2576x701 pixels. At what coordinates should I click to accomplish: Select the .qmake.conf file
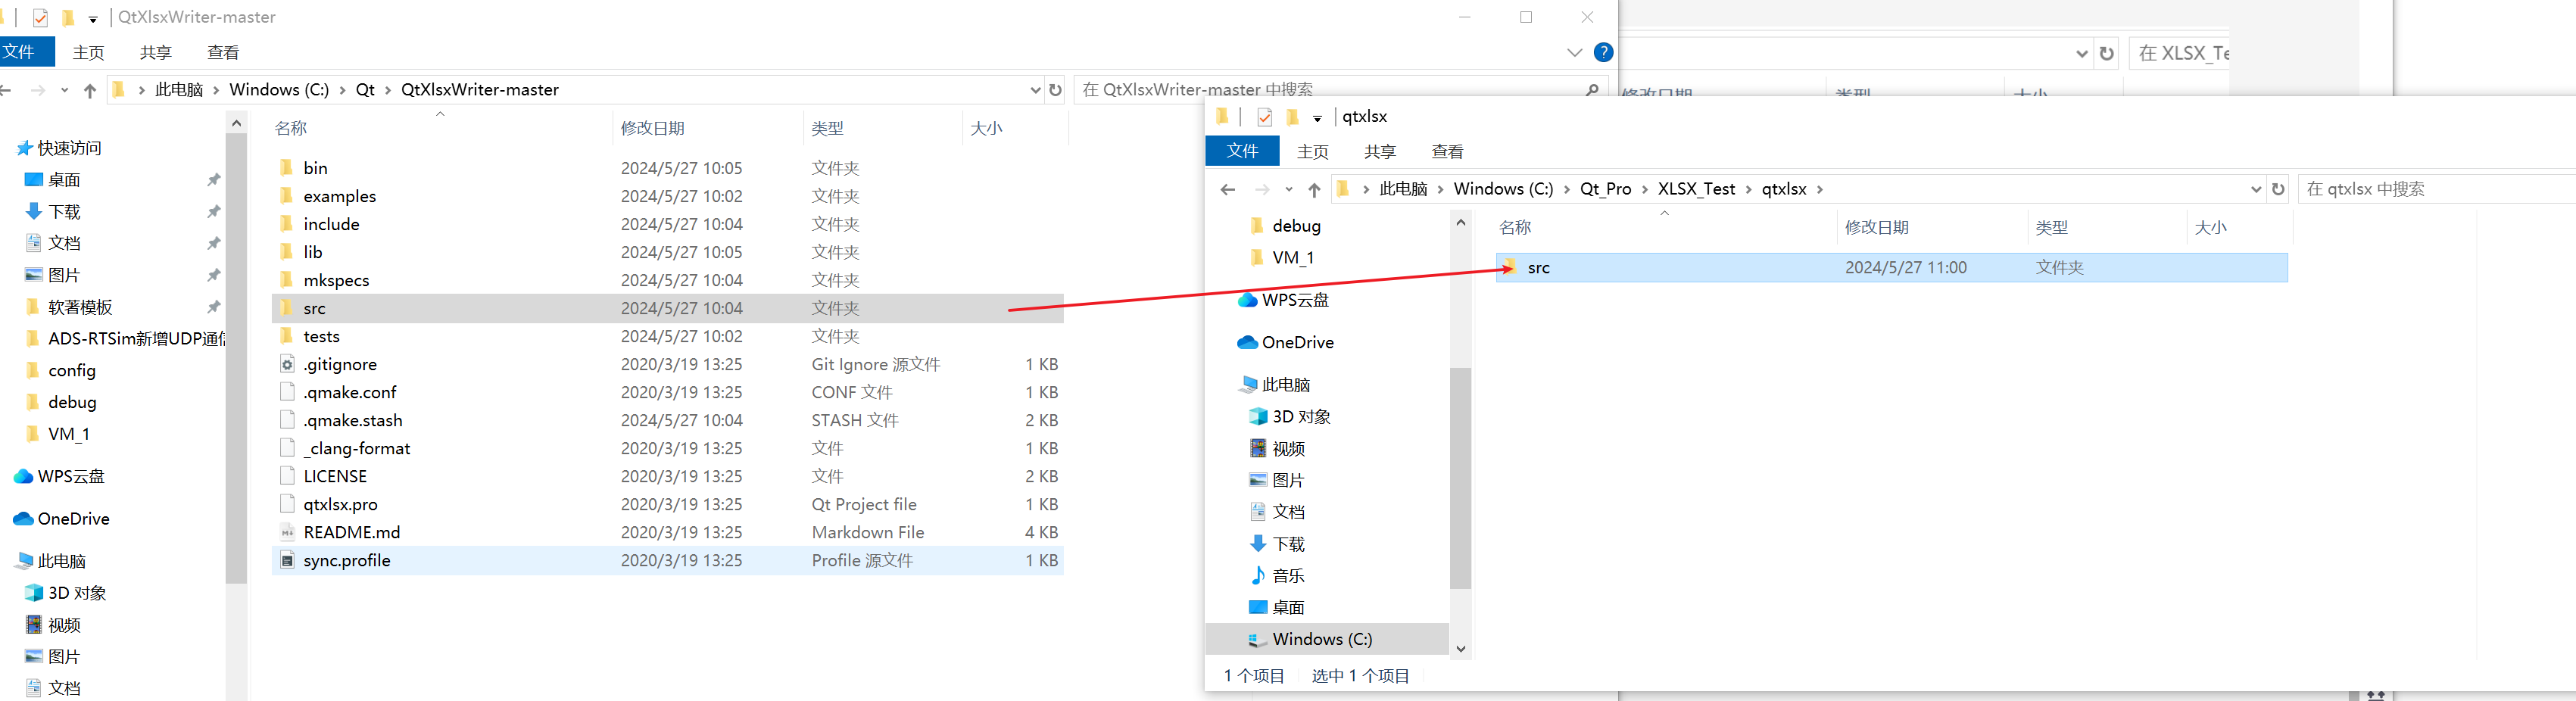click(x=349, y=392)
